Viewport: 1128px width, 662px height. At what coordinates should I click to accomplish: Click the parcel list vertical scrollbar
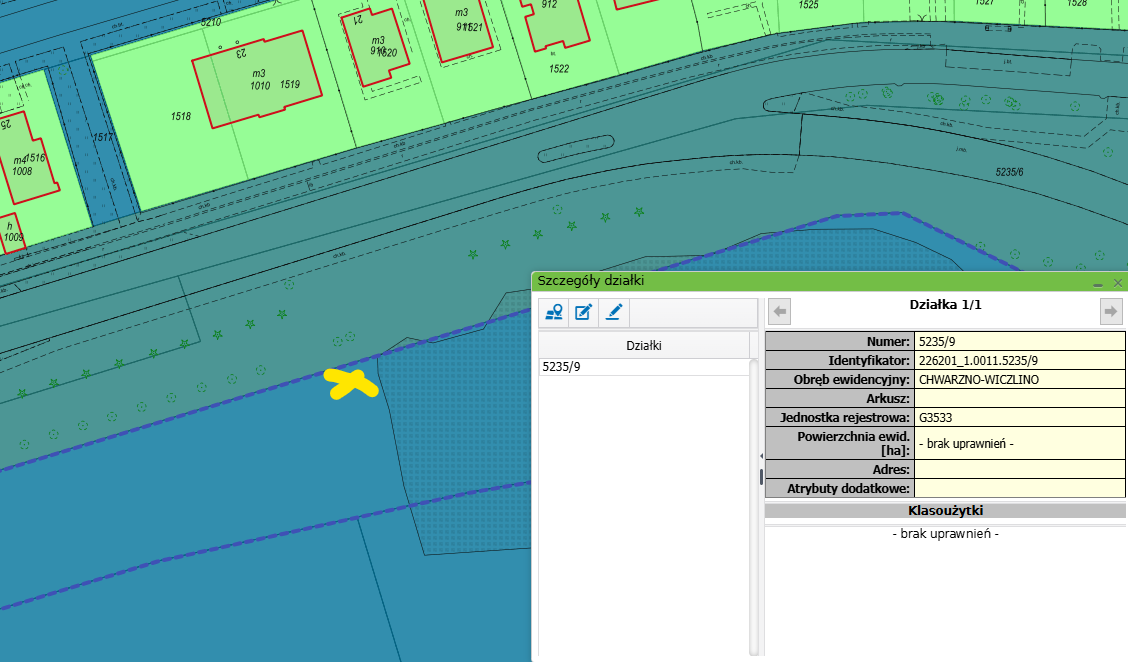[754, 507]
